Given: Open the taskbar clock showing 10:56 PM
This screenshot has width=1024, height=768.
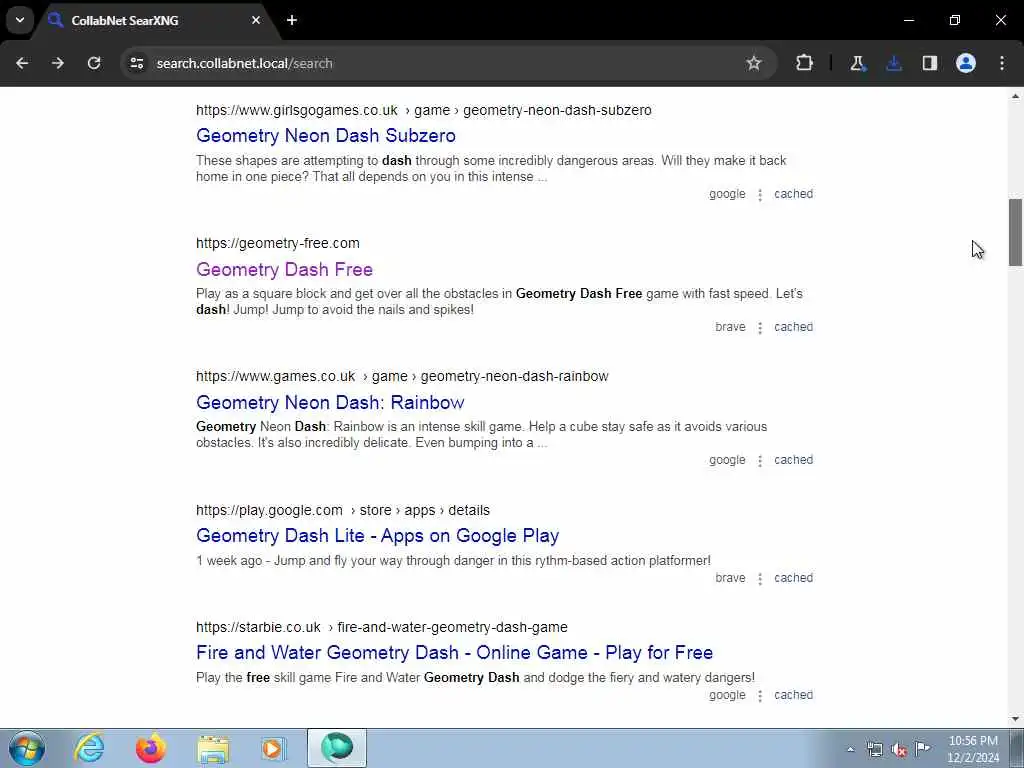Looking at the screenshot, I should 973,749.
